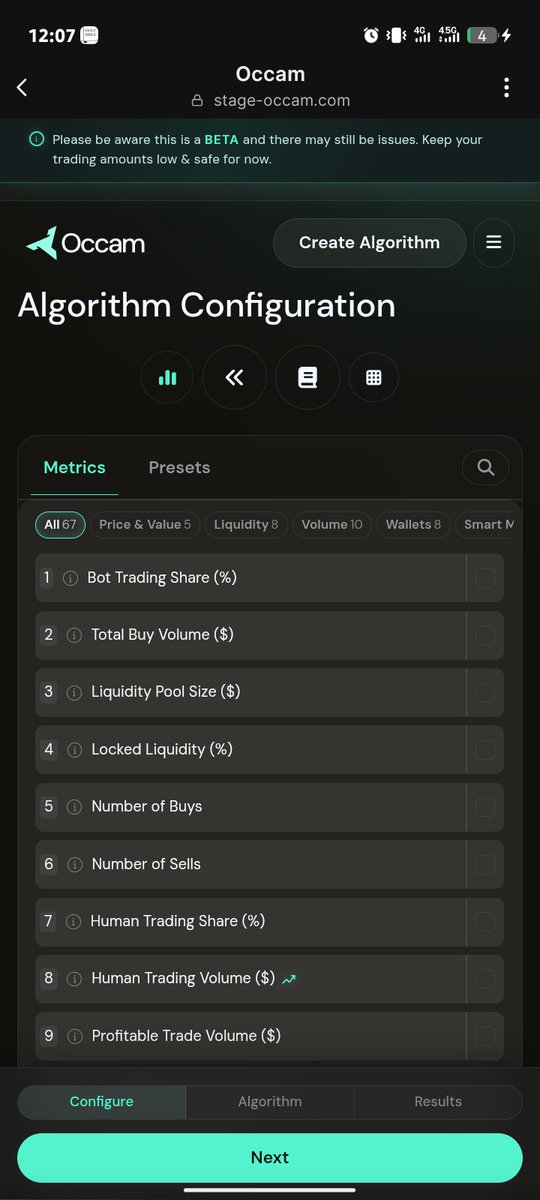Image resolution: width=540 pixels, height=1200 pixels.
Task: Click the Algorithm Configuration heading
Action: pos(206,305)
